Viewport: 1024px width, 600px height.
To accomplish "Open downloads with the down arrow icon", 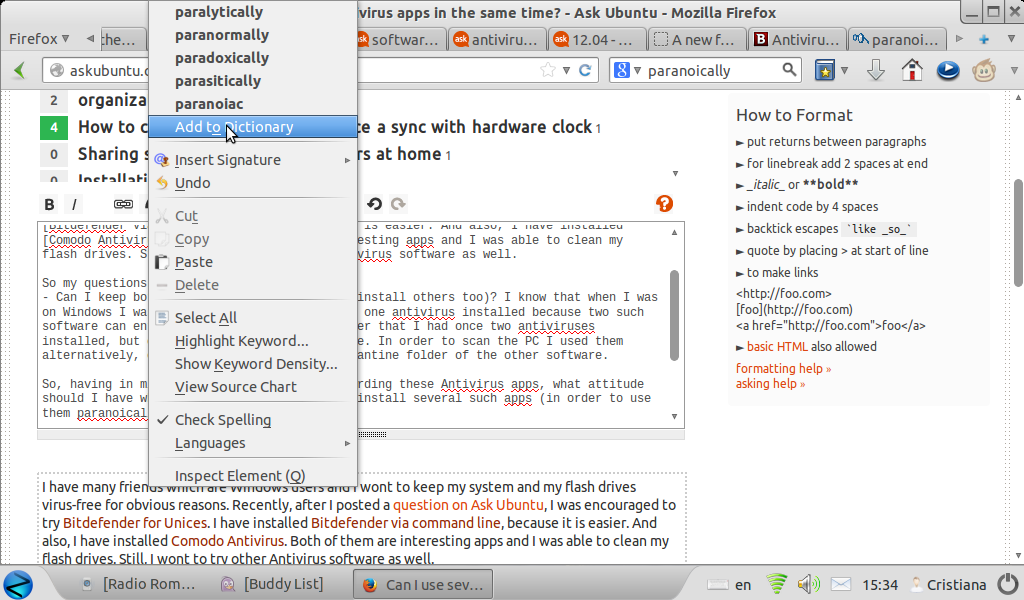I will point(875,71).
